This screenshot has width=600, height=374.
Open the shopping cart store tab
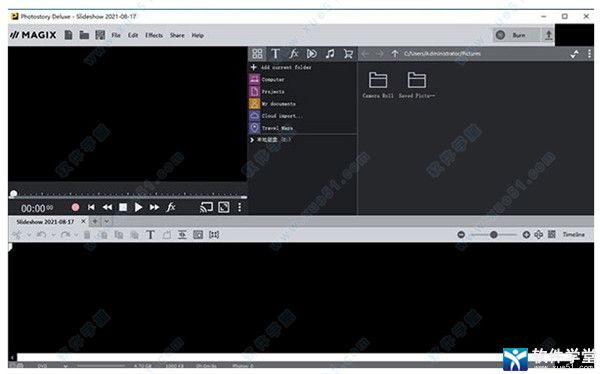348,54
